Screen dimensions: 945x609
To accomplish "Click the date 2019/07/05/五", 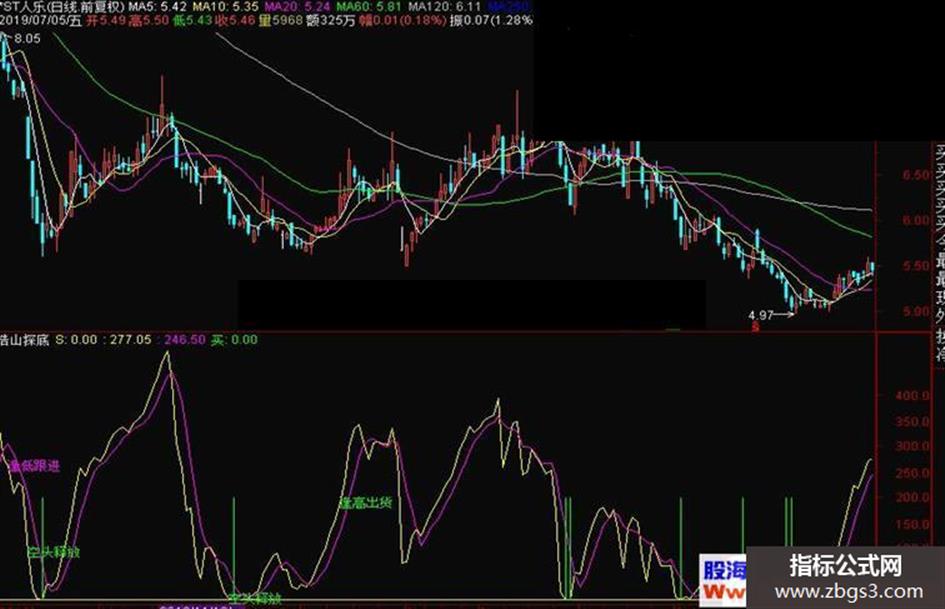I will [x=40, y=21].
